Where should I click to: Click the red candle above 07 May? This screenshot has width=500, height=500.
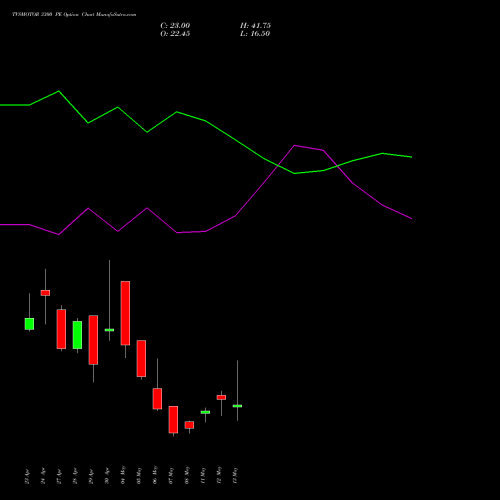[x=173, y=420]
